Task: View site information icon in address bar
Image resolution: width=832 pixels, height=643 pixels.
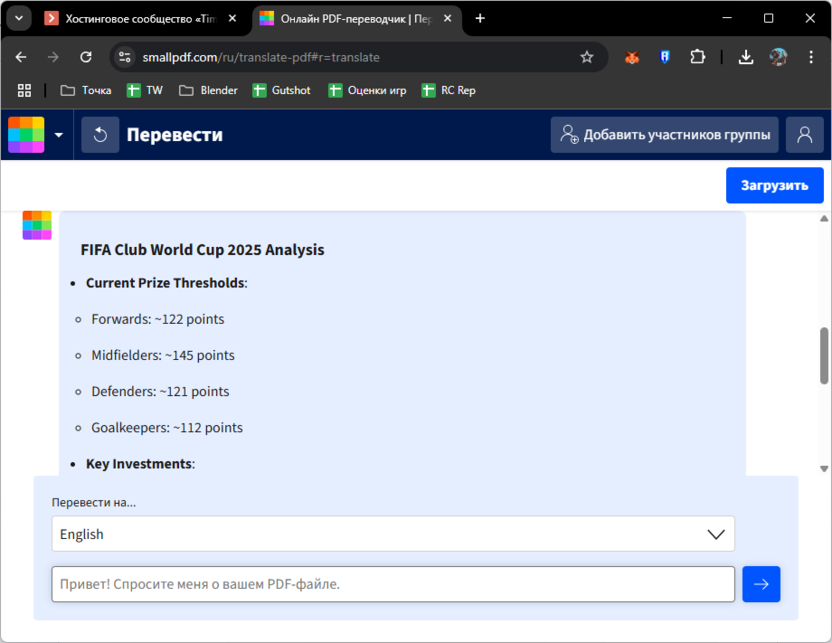Action: coord(125,57)
